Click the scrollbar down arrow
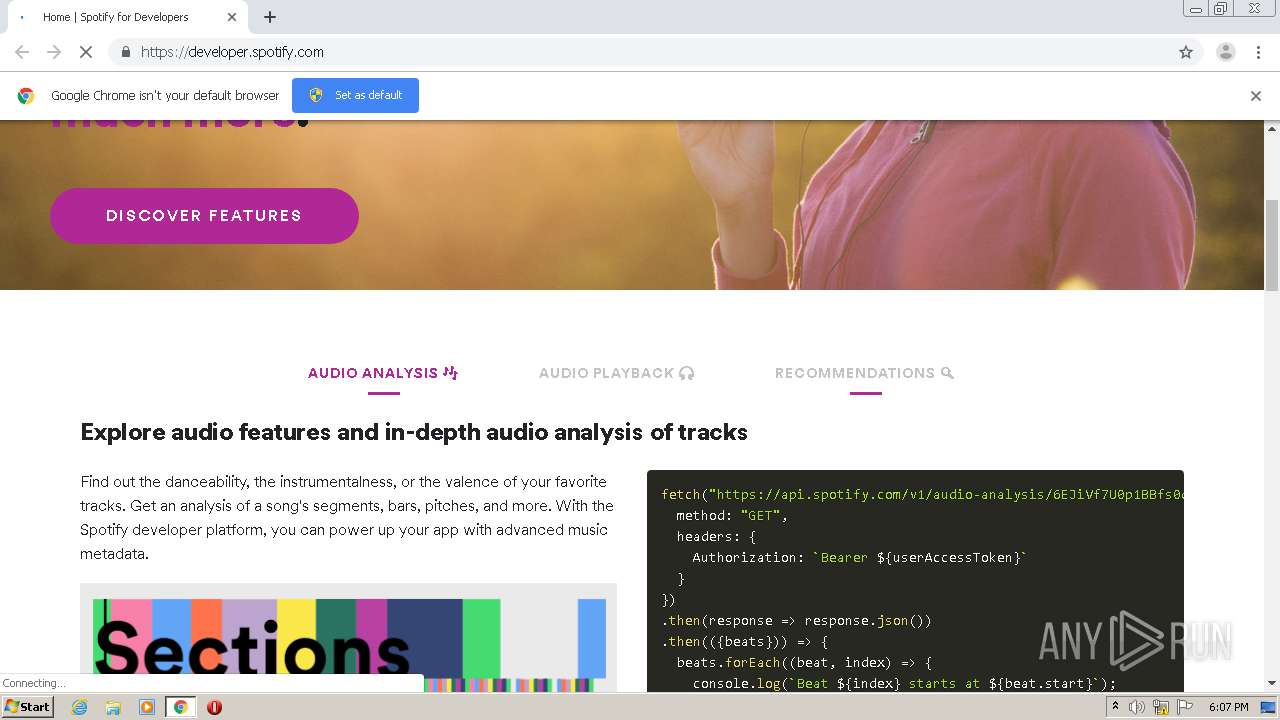 [x=1272, y=683]
